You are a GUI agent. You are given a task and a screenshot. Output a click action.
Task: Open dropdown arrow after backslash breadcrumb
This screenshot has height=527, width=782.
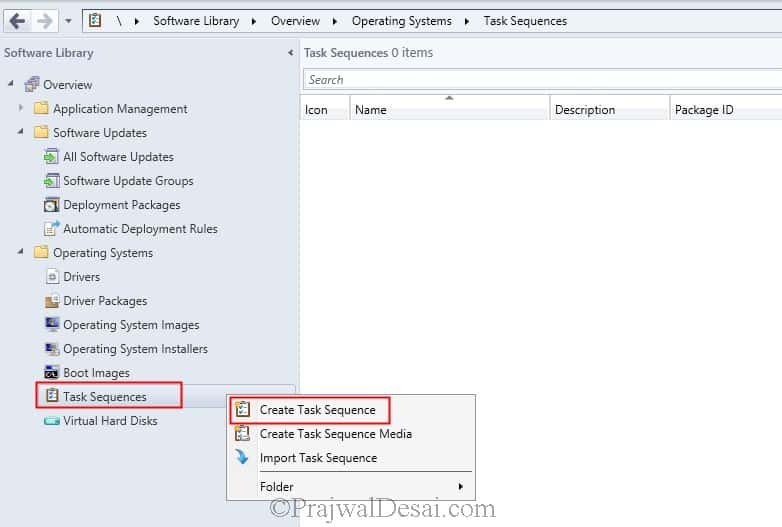click(x=136, y=21)
